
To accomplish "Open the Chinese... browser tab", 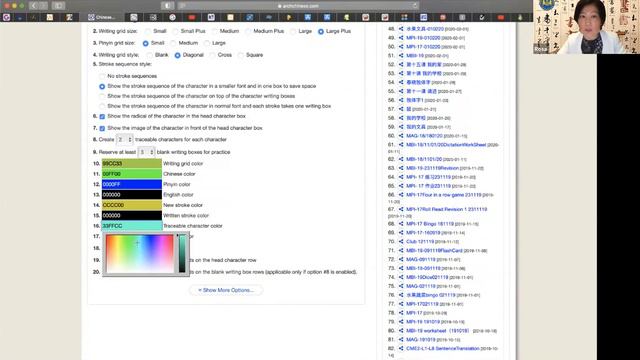I will 102,17.
